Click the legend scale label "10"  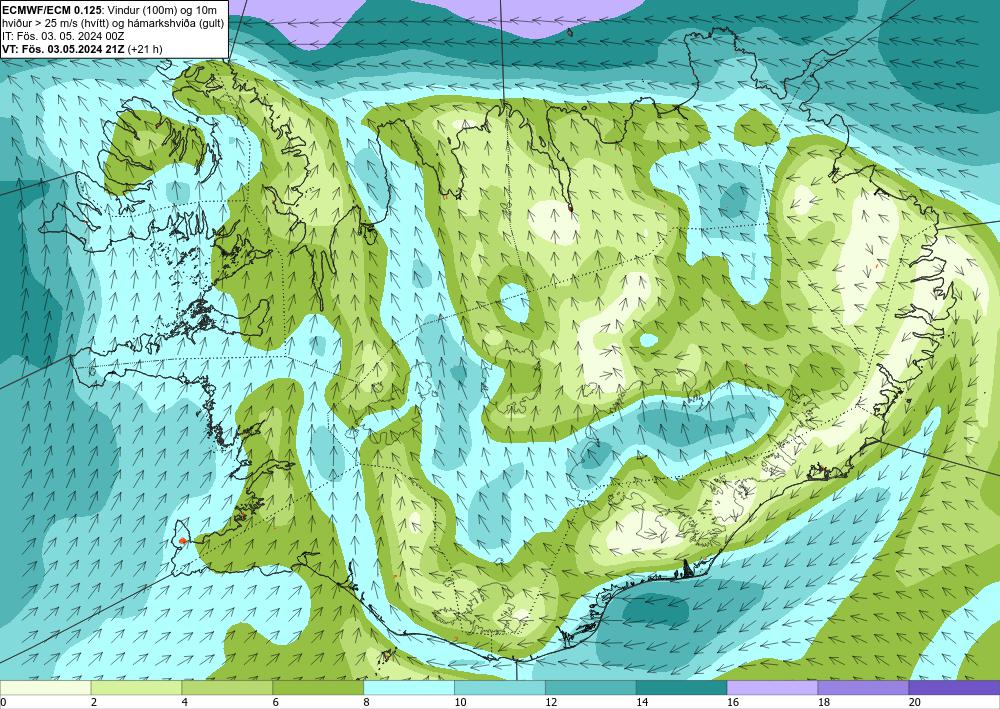[460, 703]
